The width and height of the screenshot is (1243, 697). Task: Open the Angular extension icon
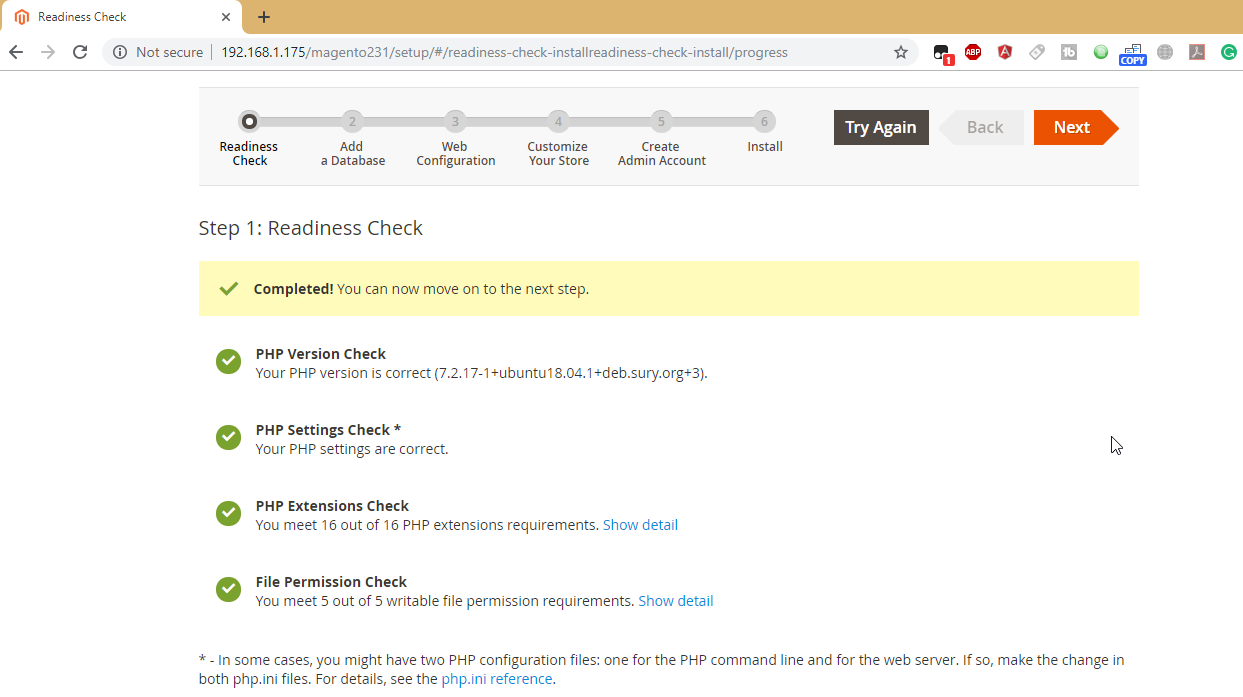[x=1005, y=52]
